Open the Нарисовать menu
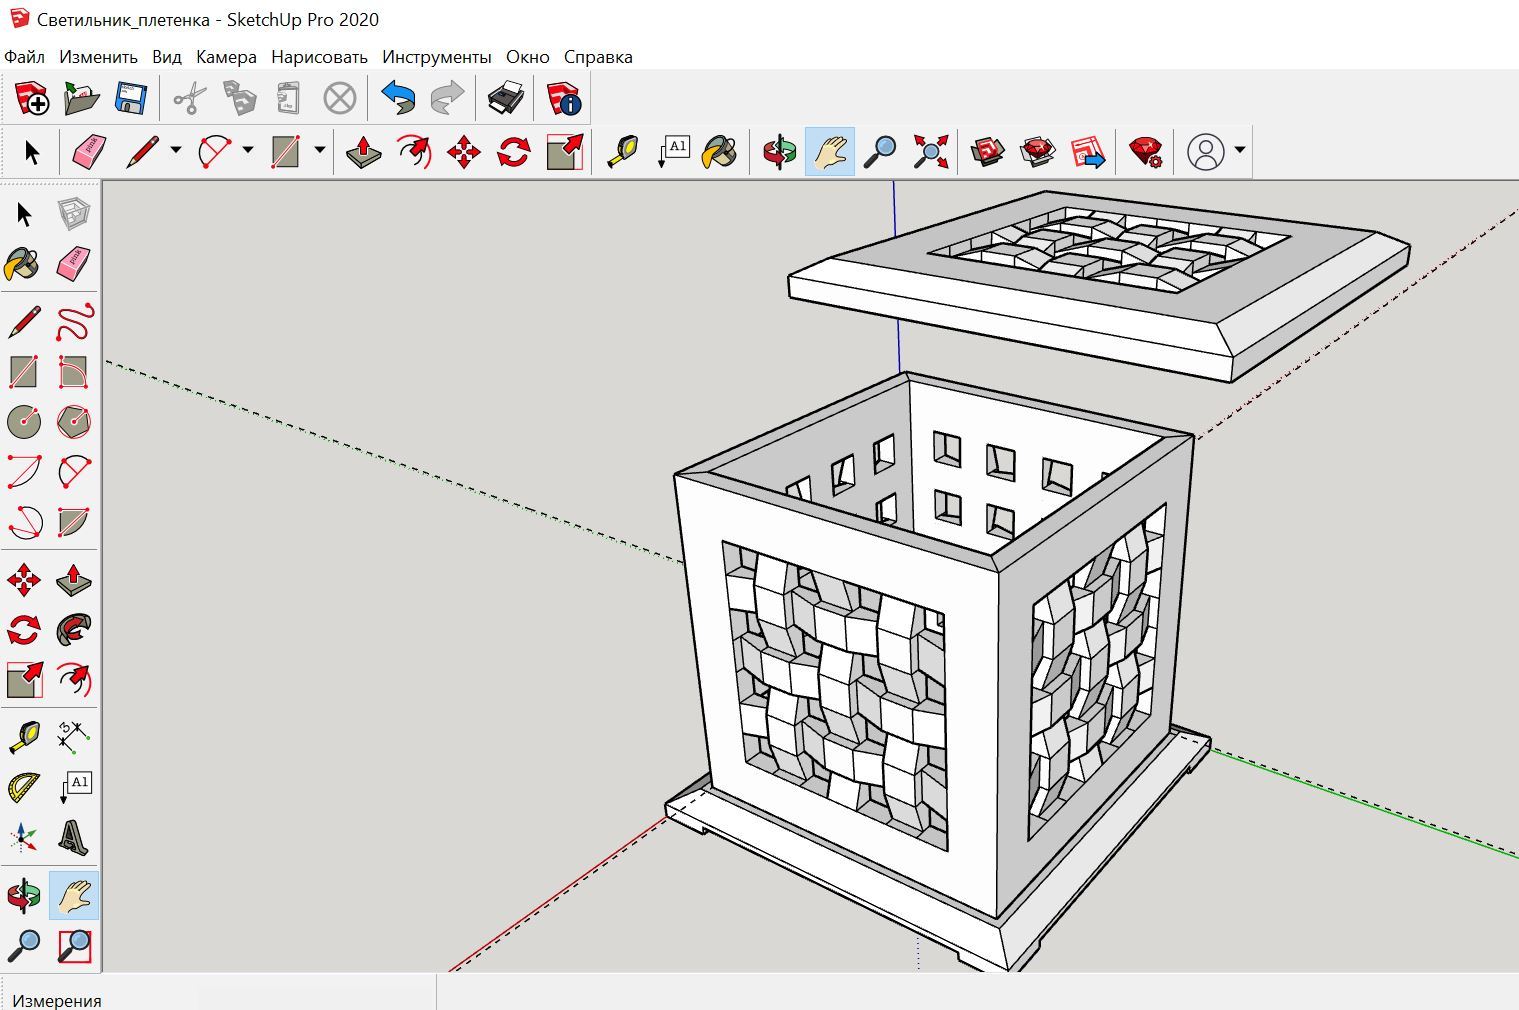Image resolution: width=1519 pixels, height=1010 pixels. pyautogui.click(x=319, y=57)
